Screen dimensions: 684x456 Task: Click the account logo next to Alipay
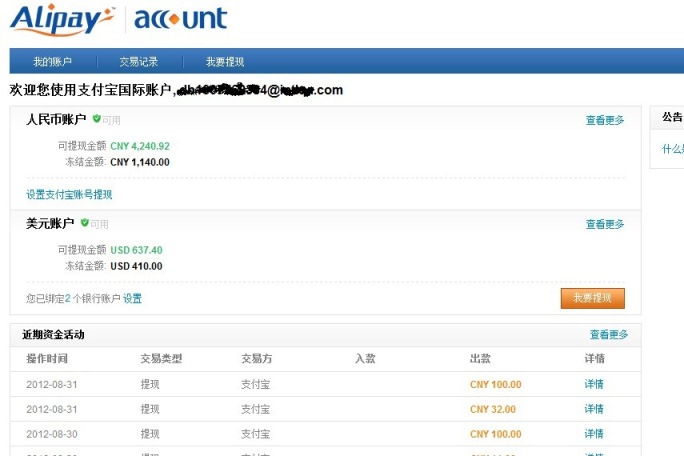(180, 18)
